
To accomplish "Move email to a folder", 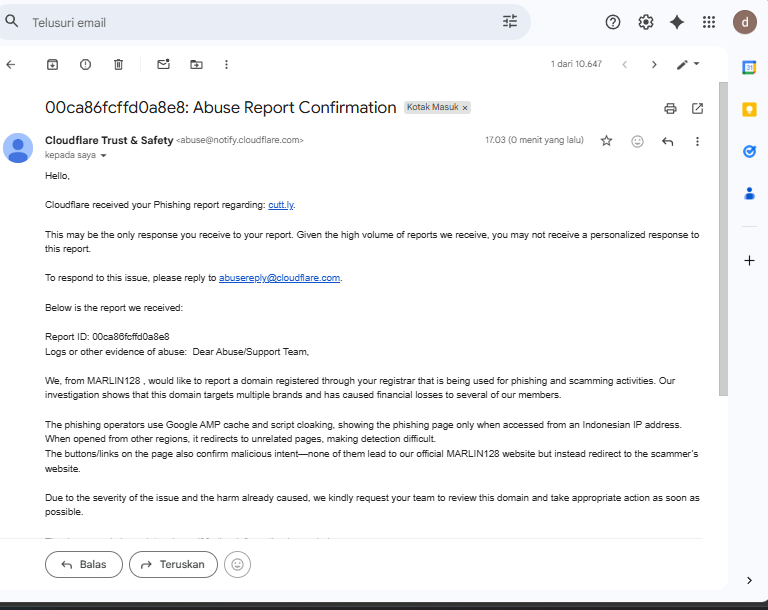I will 196,64.
